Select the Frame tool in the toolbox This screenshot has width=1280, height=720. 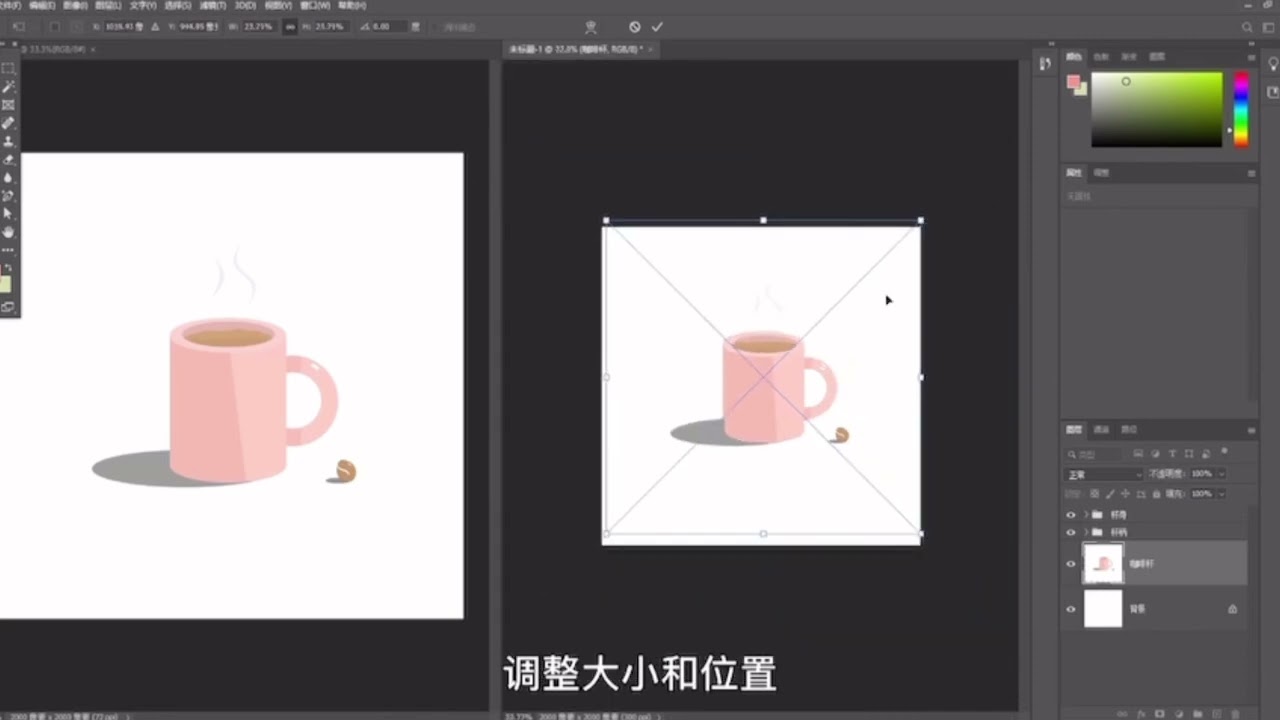coord(8,104)
